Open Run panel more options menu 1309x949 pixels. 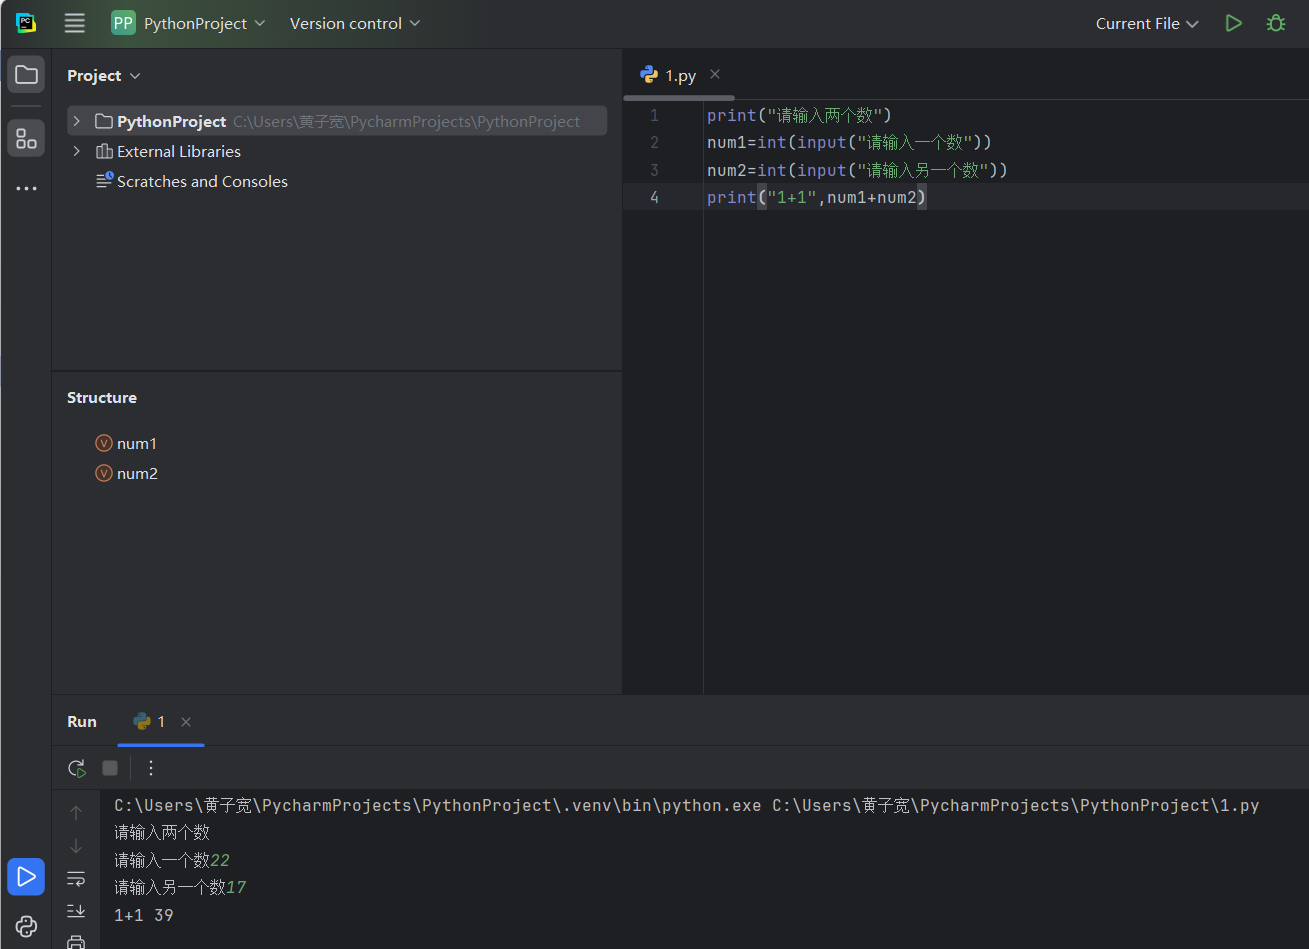(x=151, y=768)
